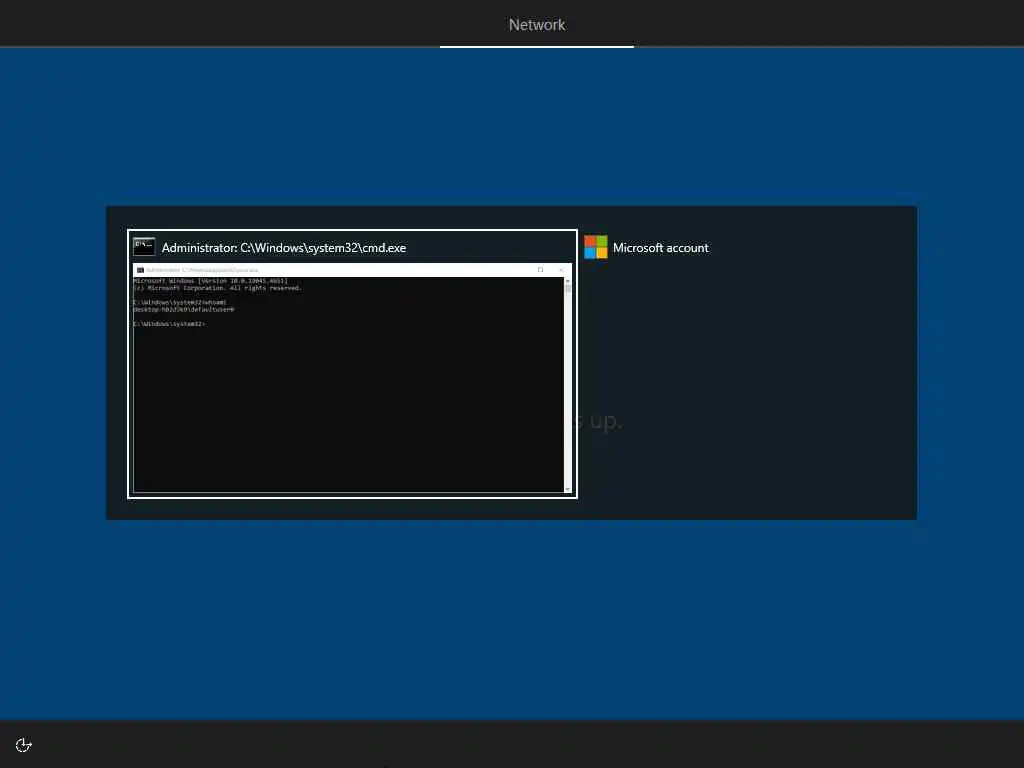Click the Microsoft logo icon
The height and width of the screenshot is (768, 1024).
596,247
